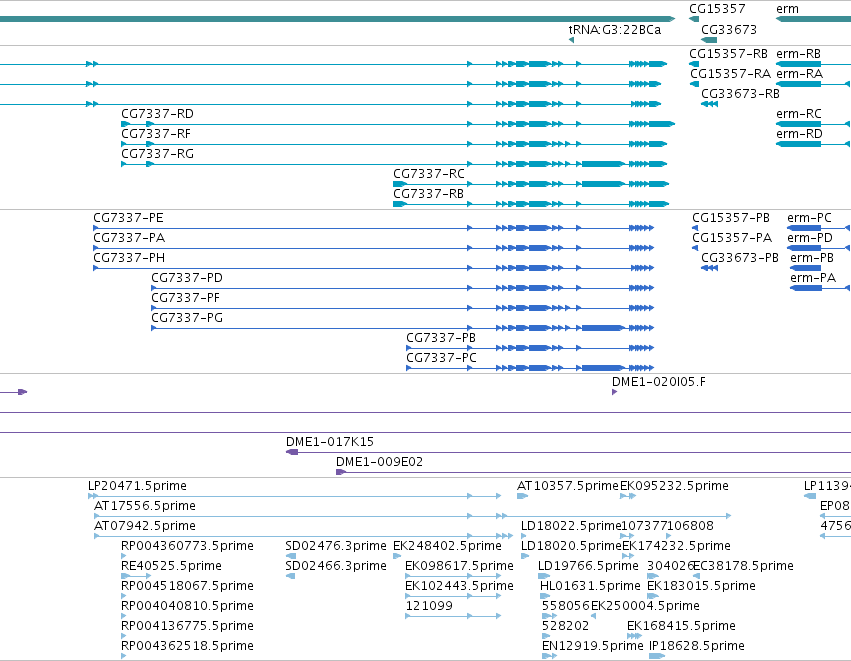
Task: Select the CG7337-RC transcript label
Action: click(x=429, y=174)
